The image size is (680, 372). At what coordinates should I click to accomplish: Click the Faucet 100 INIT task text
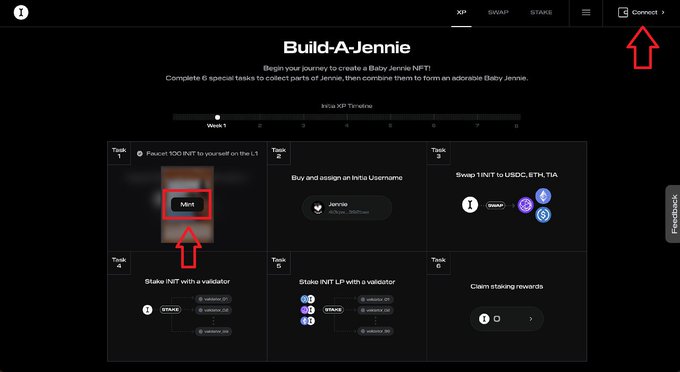pyautogui.click(x=202, y=153)
